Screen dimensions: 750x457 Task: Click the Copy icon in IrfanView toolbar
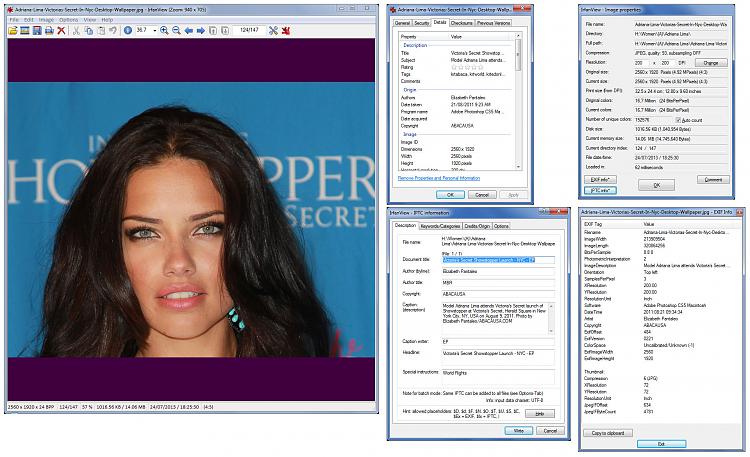(88, 31)
